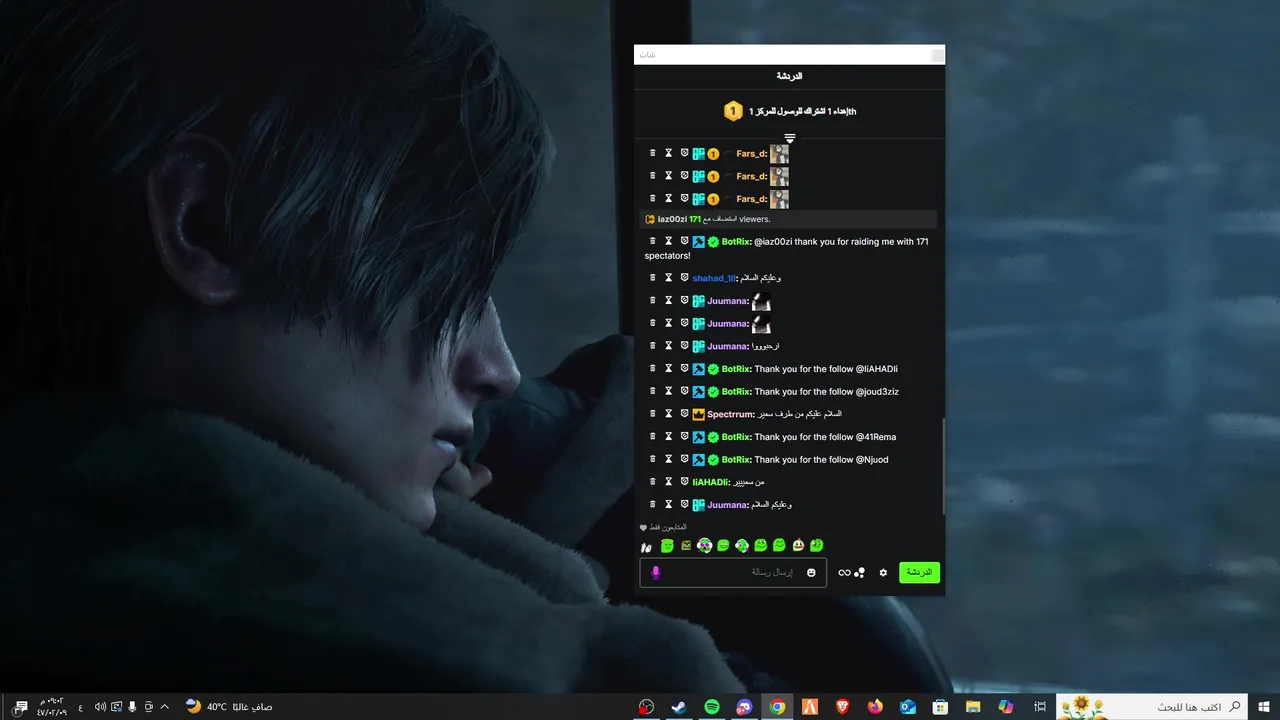Delete shahad_1ll's chat message with trash icon

pyautogui.click(x=653, y=278)
